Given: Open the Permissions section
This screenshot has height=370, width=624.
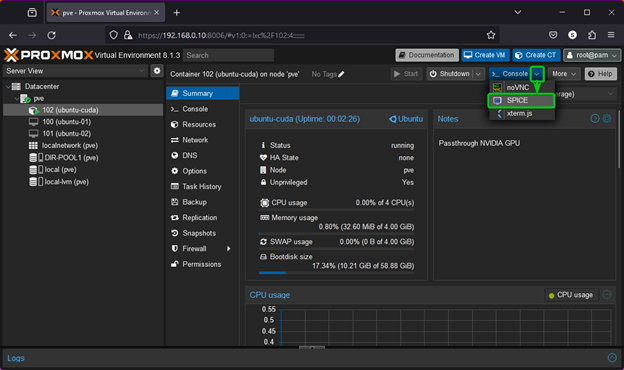Looking at the screenshot, I should click(x=203, y=264).
